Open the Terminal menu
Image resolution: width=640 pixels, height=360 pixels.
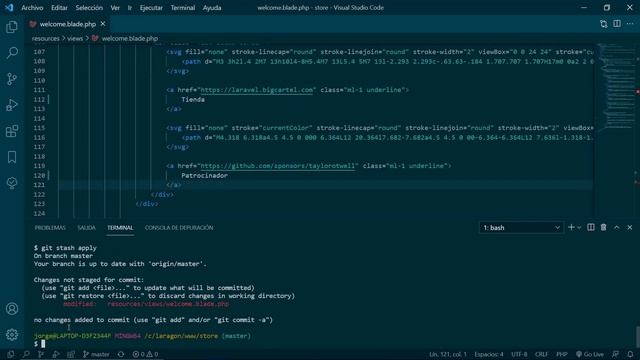[x=182, y=8]
